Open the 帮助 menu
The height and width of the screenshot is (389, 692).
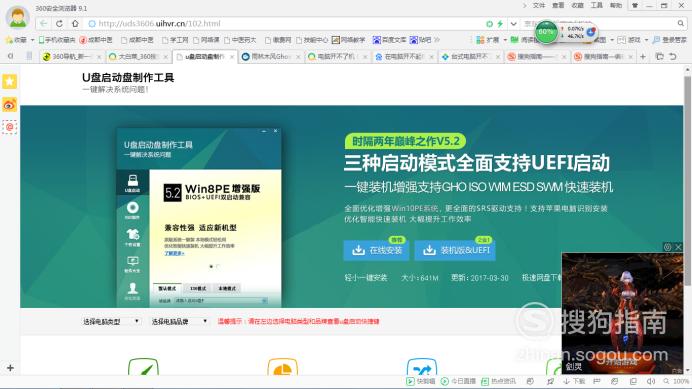tap(616, 5)
